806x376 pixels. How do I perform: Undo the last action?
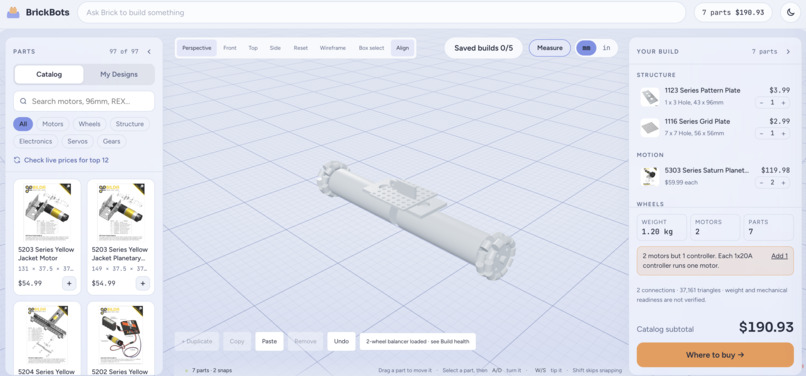click(341, 341)
